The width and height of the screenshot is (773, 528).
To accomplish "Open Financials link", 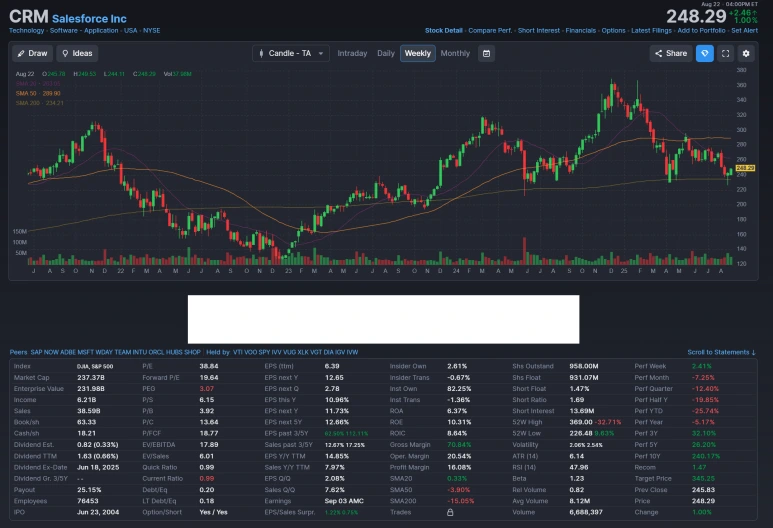I will [580, 31].
